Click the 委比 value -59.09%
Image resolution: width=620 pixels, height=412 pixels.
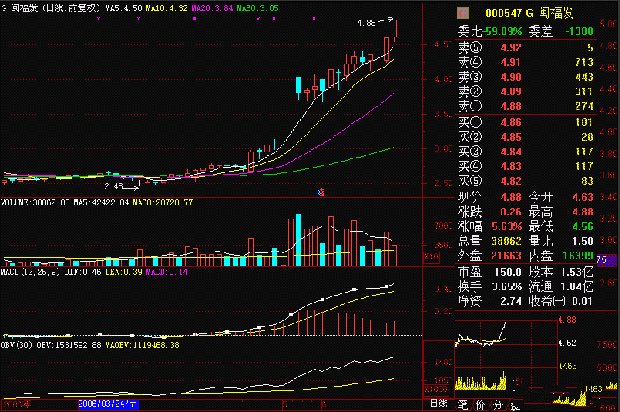pyautogui.click(x=504, y=31)
